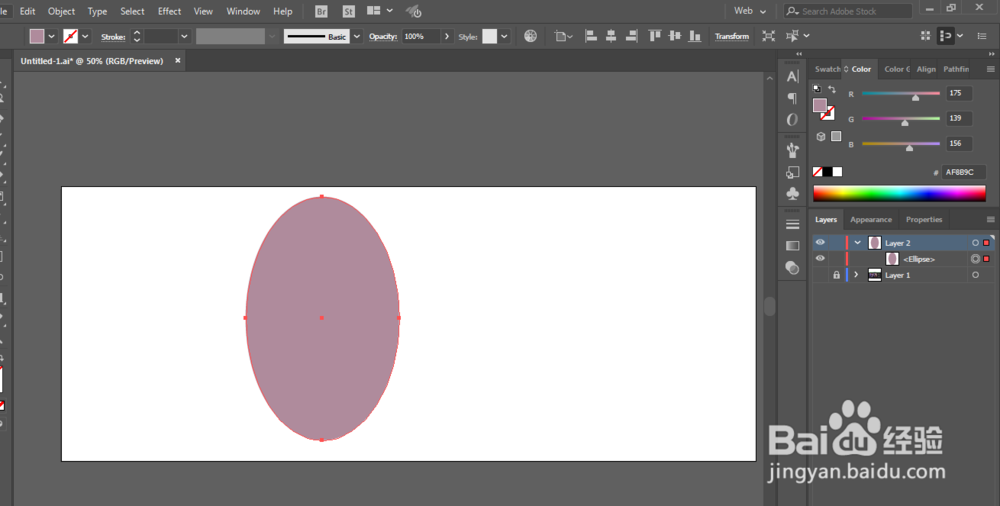Open the Paragraph panel icon
Image resolution: width=1000 pixels, height=506 pixels.
tap(792, 98)
